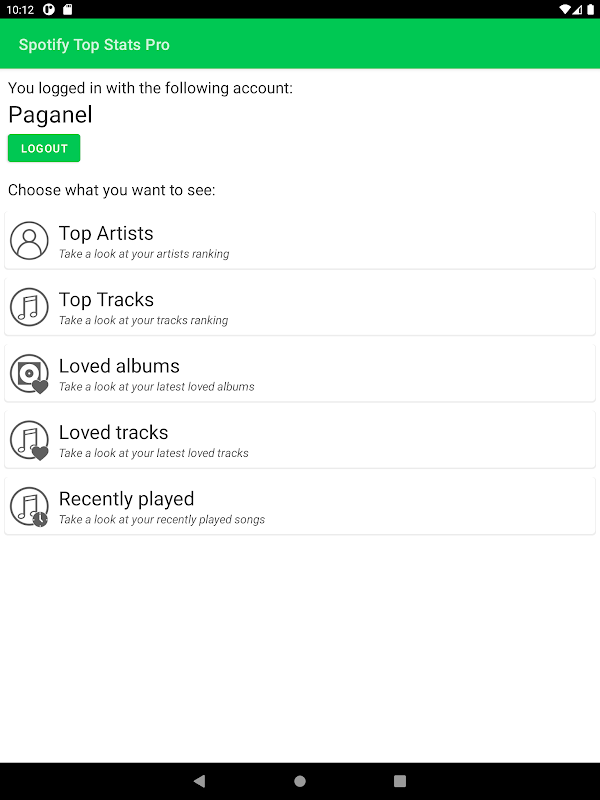Open Recently played songs entry
Screen dimensions: 600x800
300,506
